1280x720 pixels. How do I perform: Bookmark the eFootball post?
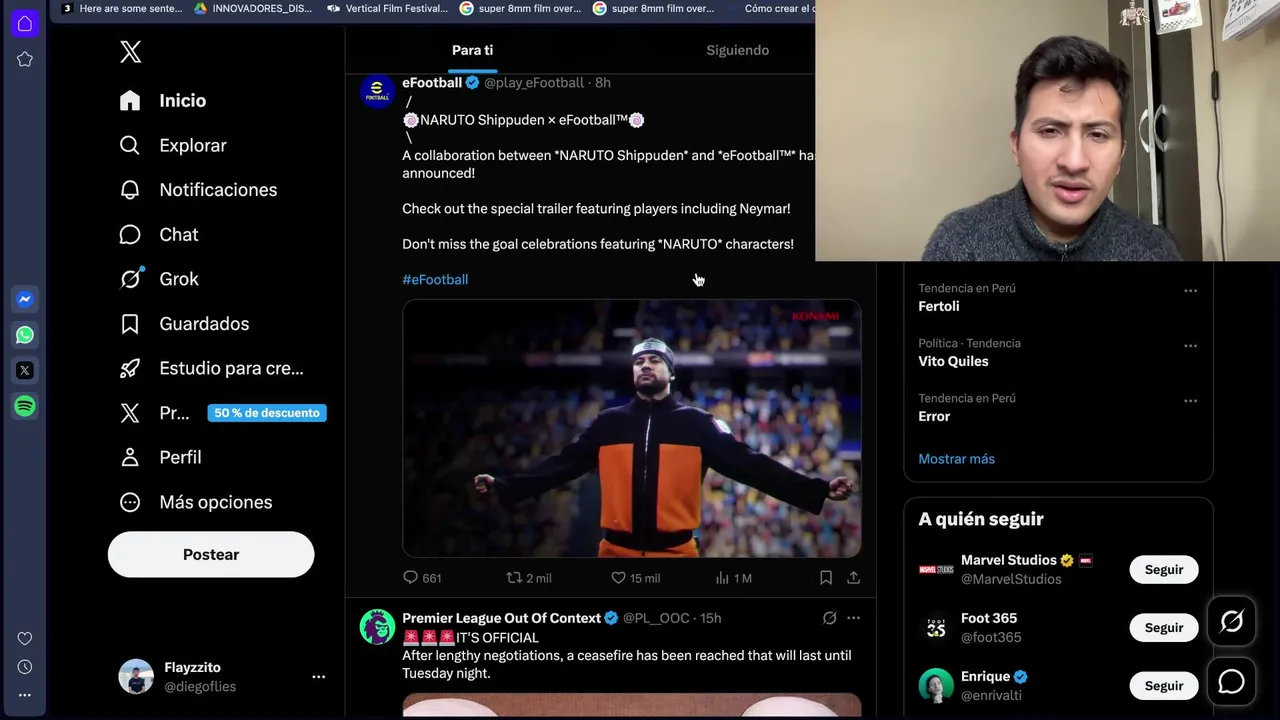(x=826, y=578)
